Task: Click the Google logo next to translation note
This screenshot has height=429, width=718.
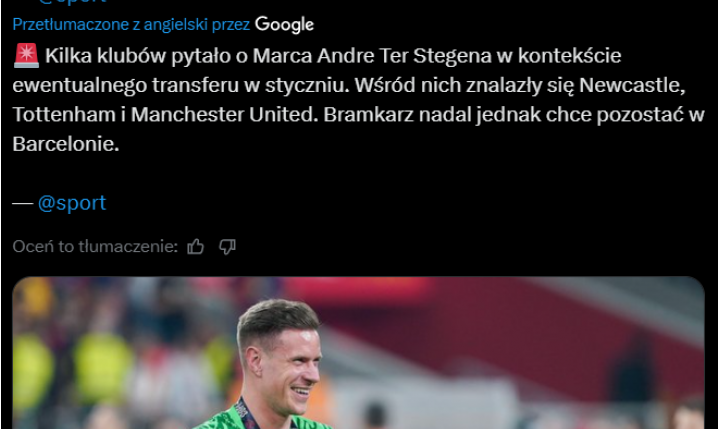Action: 284,25
